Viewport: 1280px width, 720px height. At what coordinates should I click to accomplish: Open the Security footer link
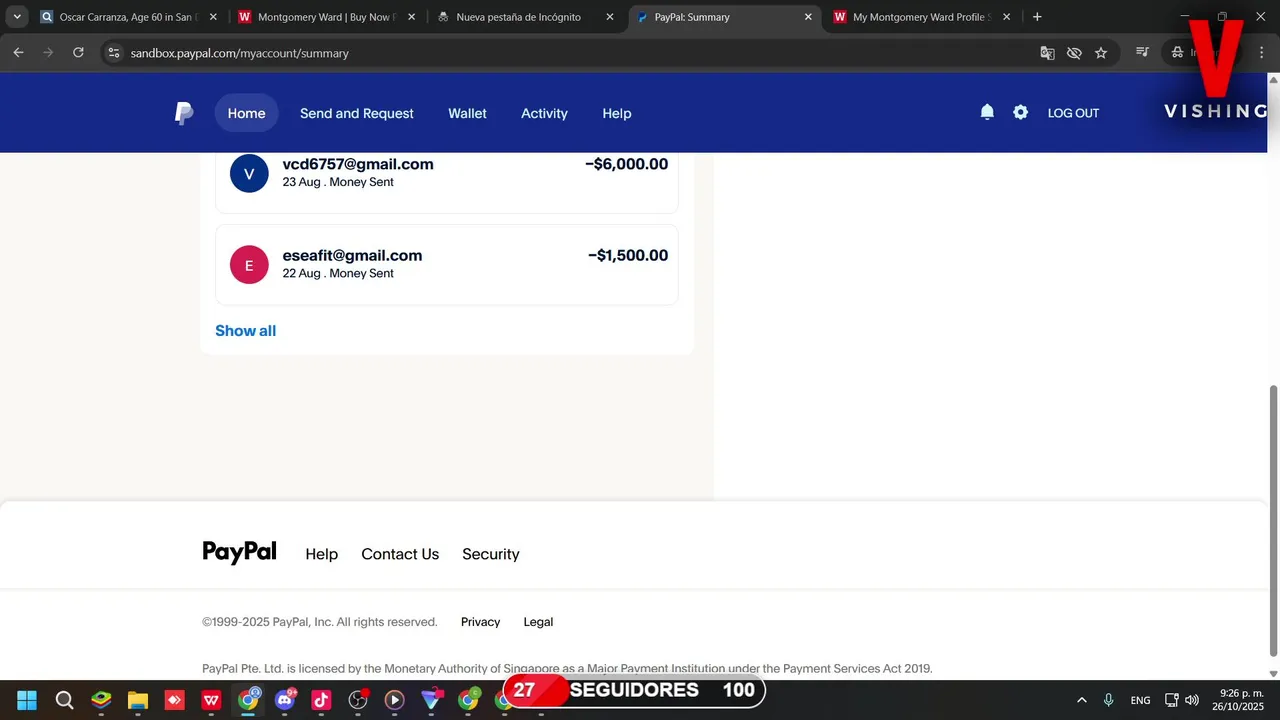pyautogui.click(x=491, y=554)
